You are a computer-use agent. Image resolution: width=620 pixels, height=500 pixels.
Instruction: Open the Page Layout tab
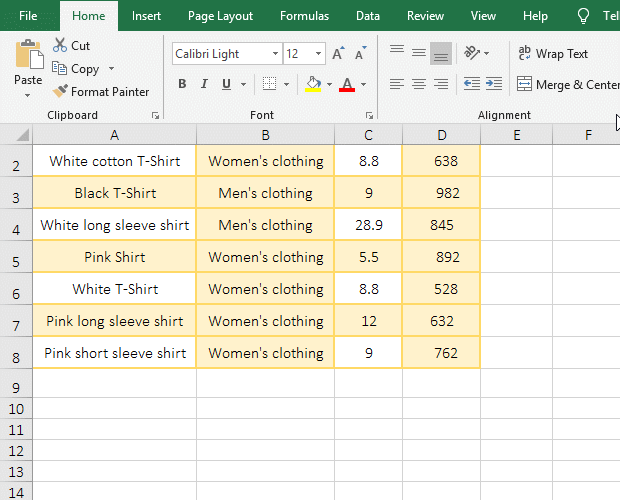click(x=220, y=16)
